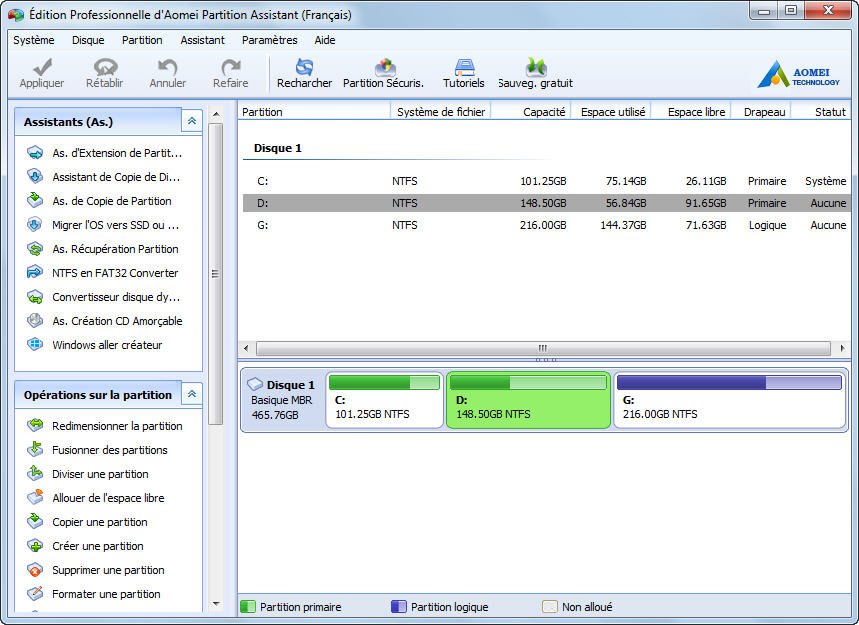Select the C: partition bar in disk map

click(385, 400)
